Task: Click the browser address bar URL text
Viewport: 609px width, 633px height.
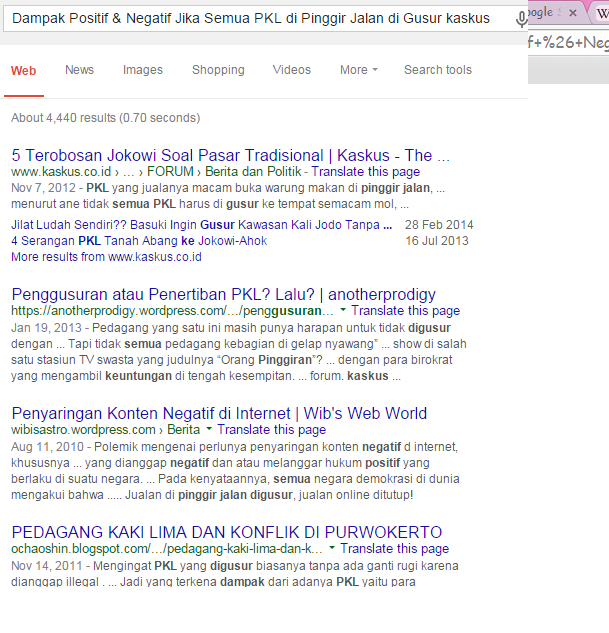Action: coord(568,42)
